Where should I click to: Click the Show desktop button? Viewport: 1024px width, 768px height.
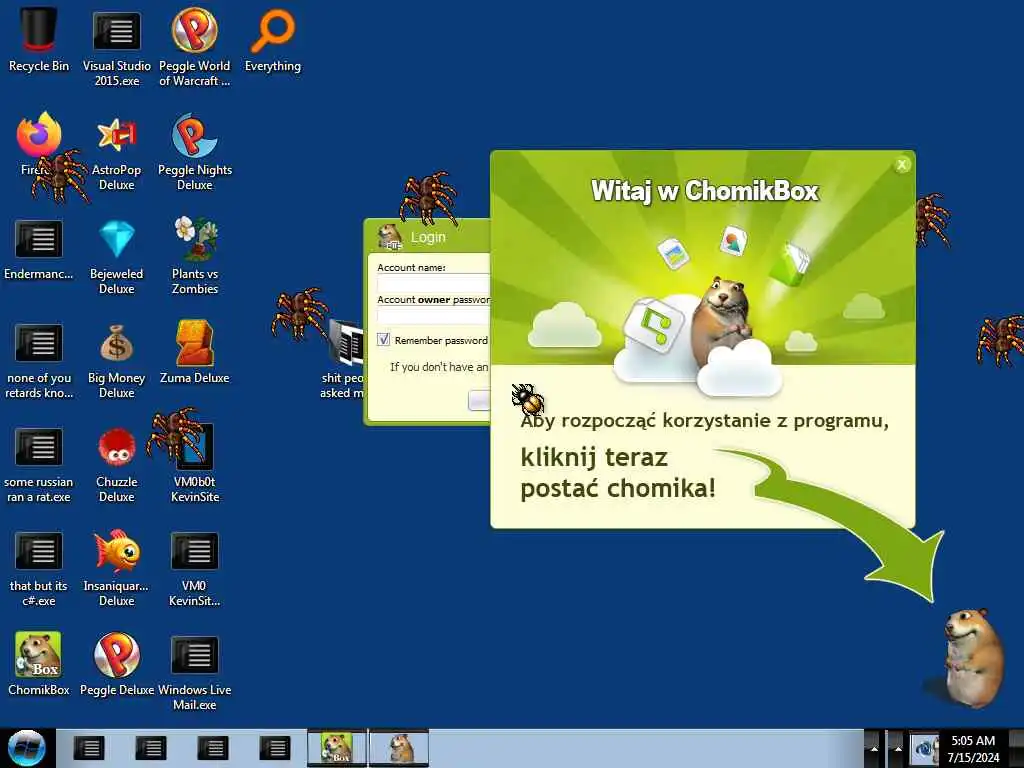1019,748
